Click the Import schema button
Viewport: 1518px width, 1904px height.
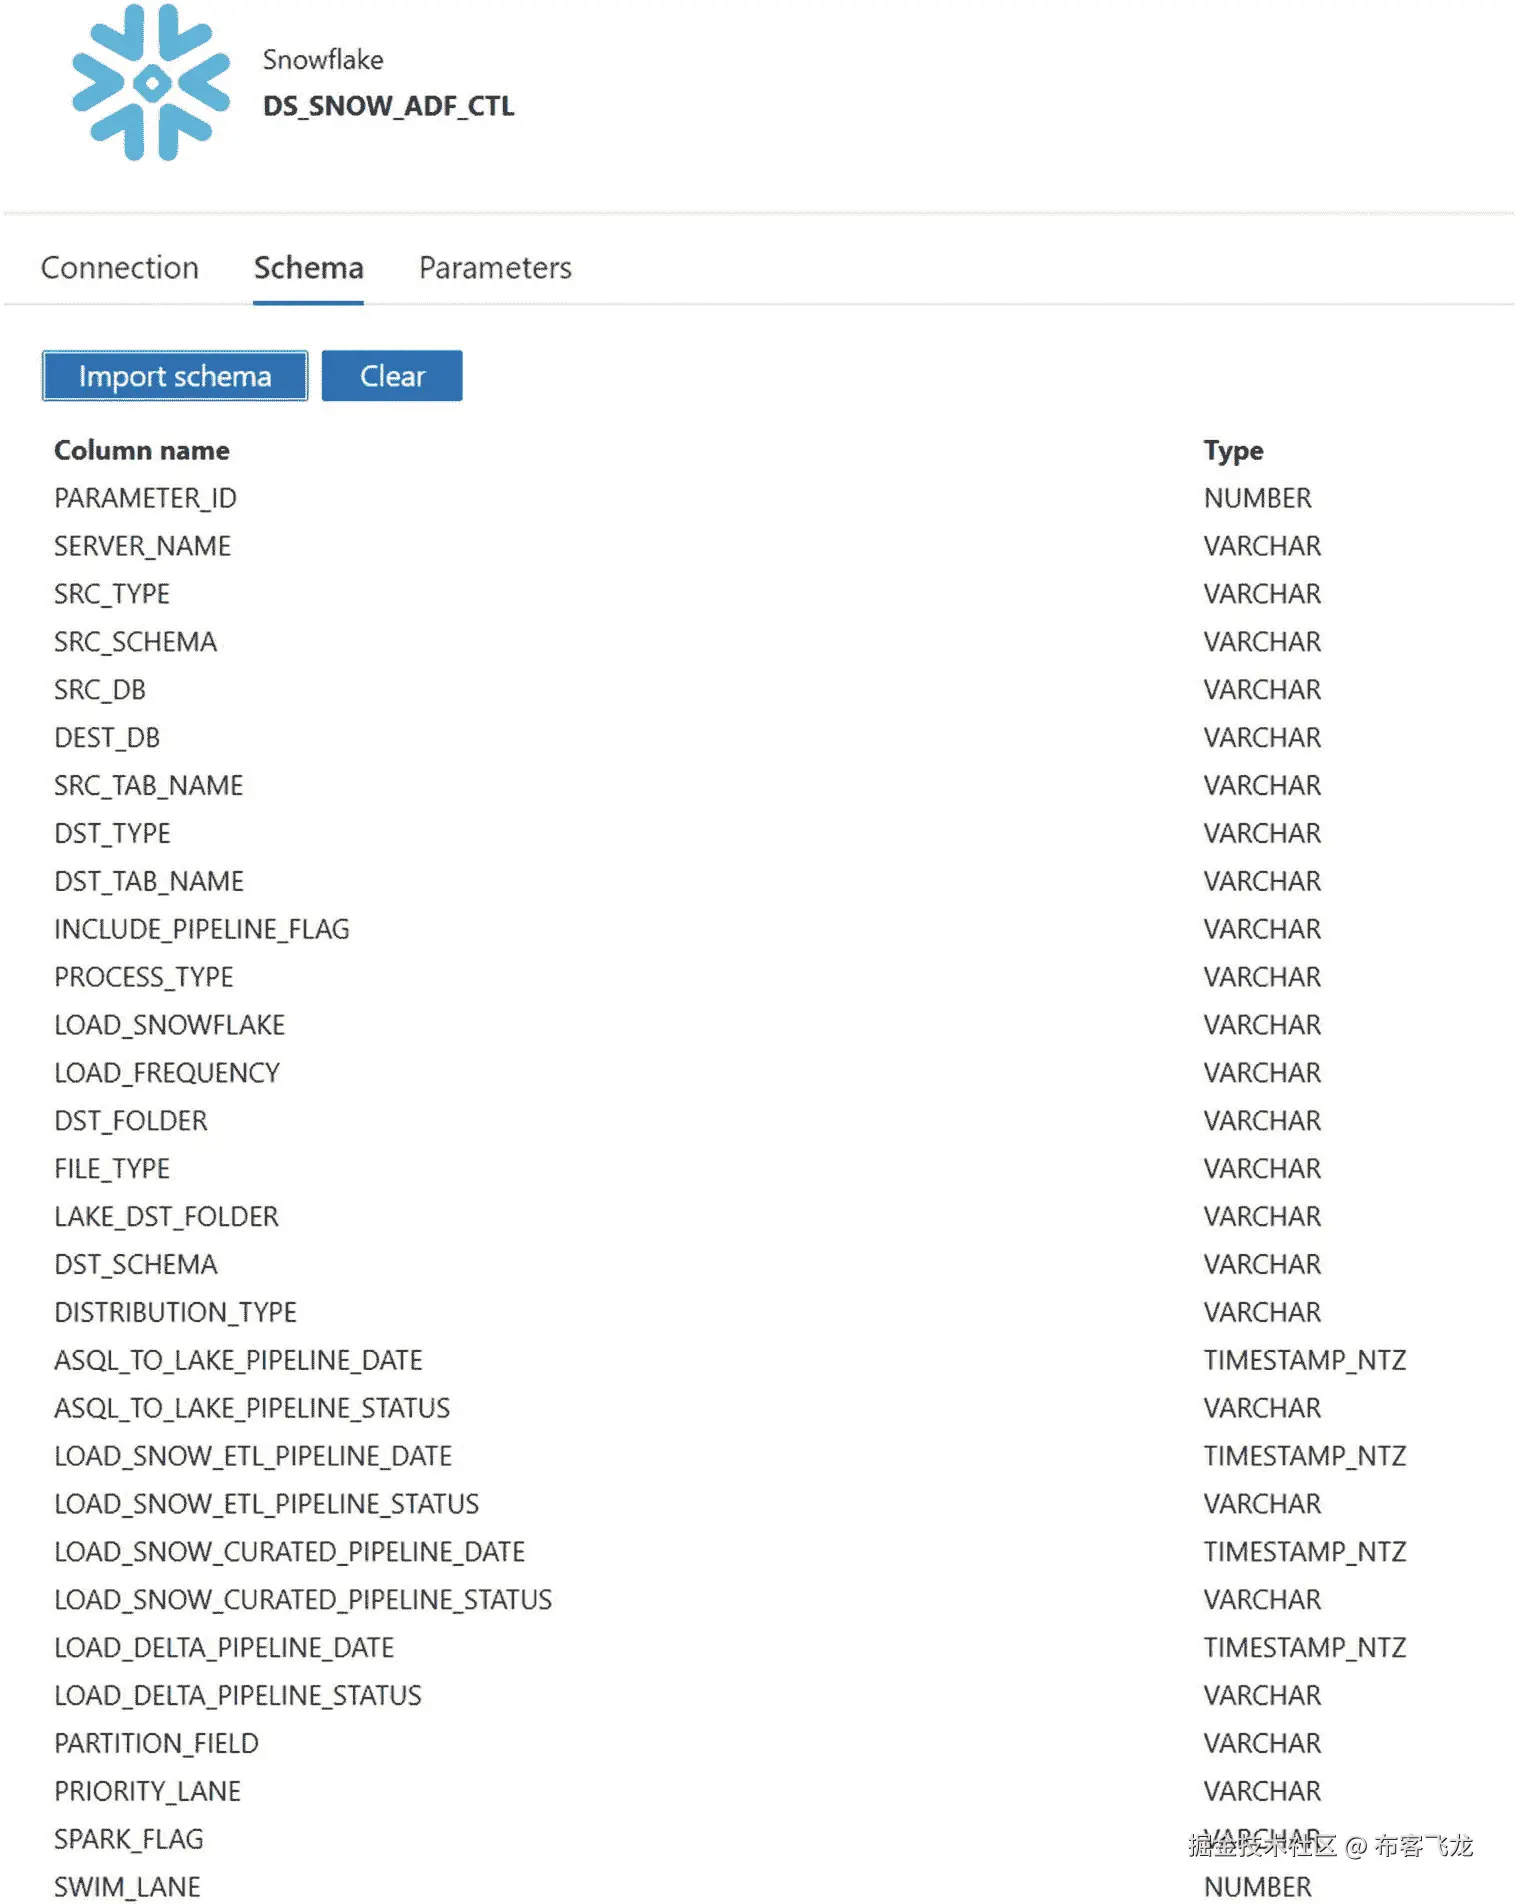175,376
